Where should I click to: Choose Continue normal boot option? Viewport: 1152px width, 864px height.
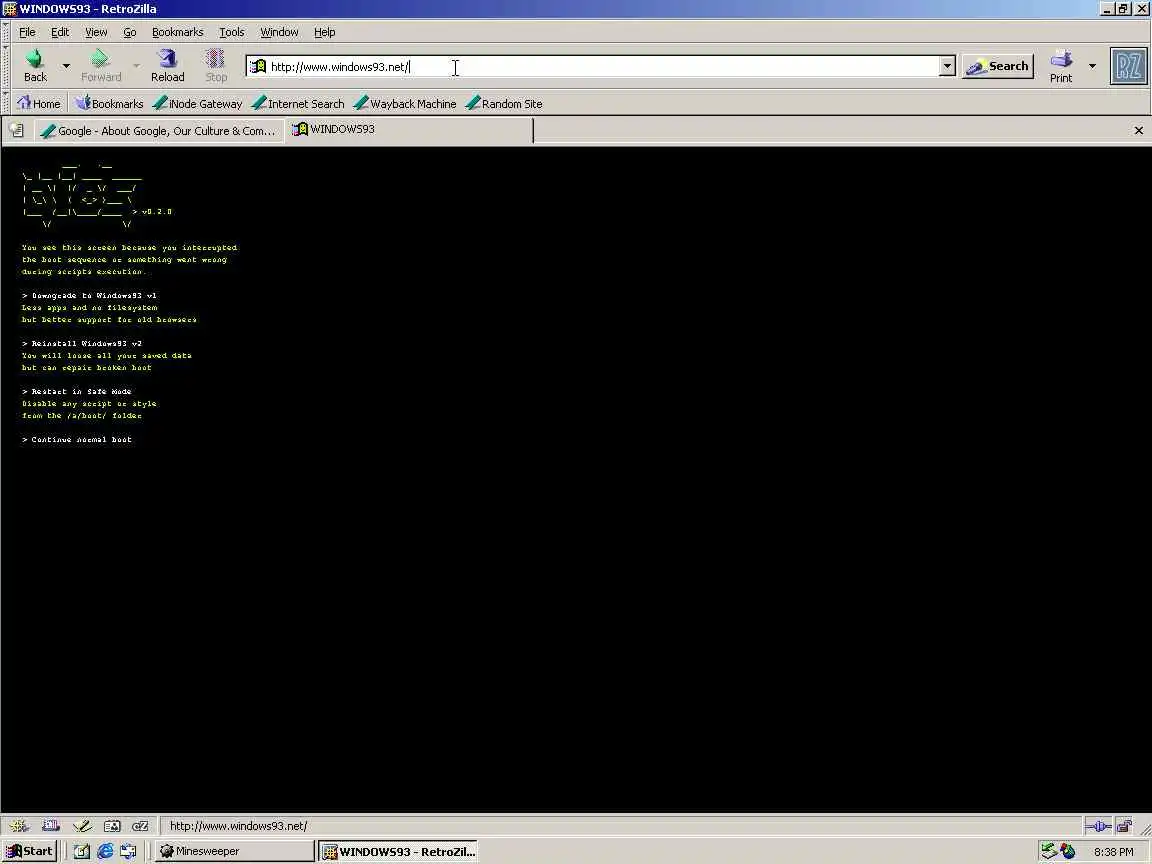coord(76,439)
